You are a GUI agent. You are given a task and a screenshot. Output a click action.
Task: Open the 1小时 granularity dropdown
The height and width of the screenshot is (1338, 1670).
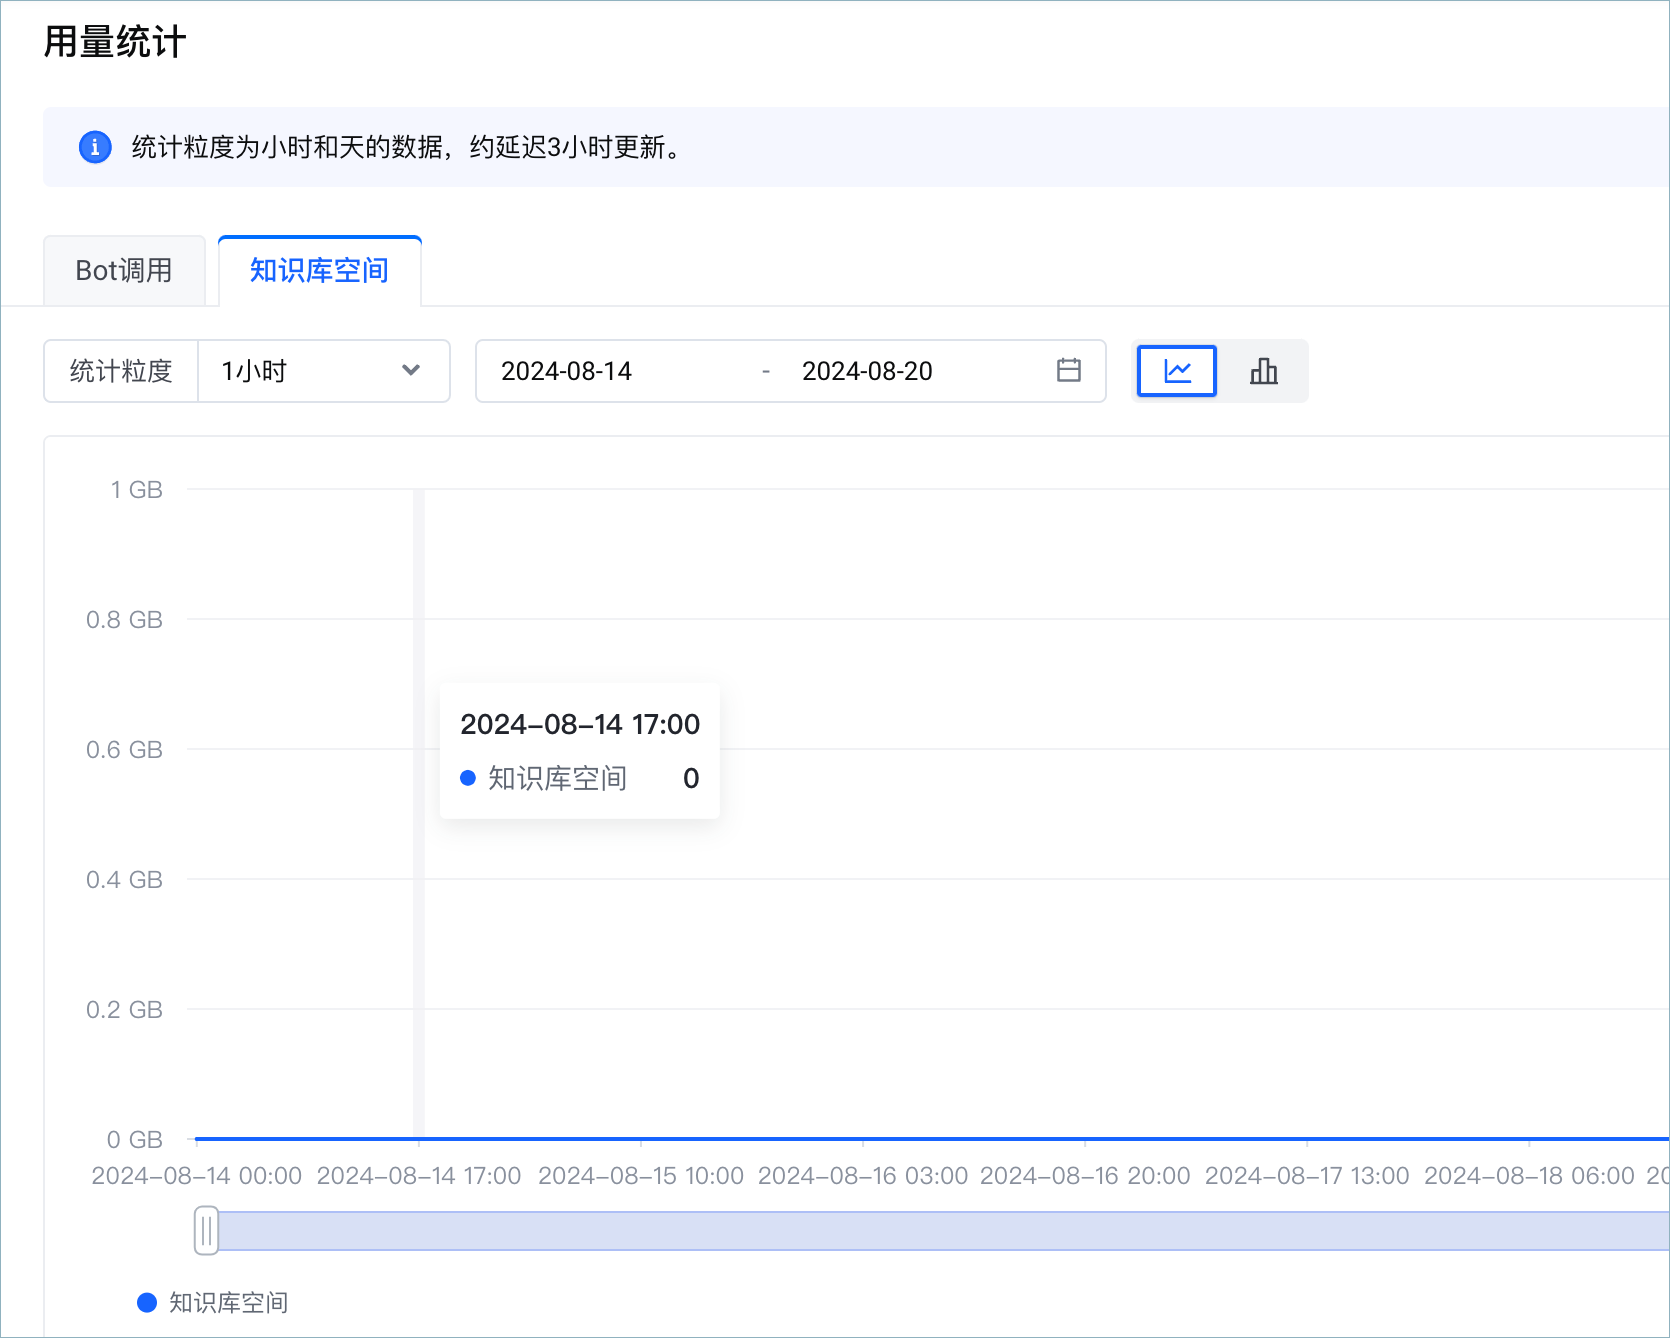coord(324,371)
